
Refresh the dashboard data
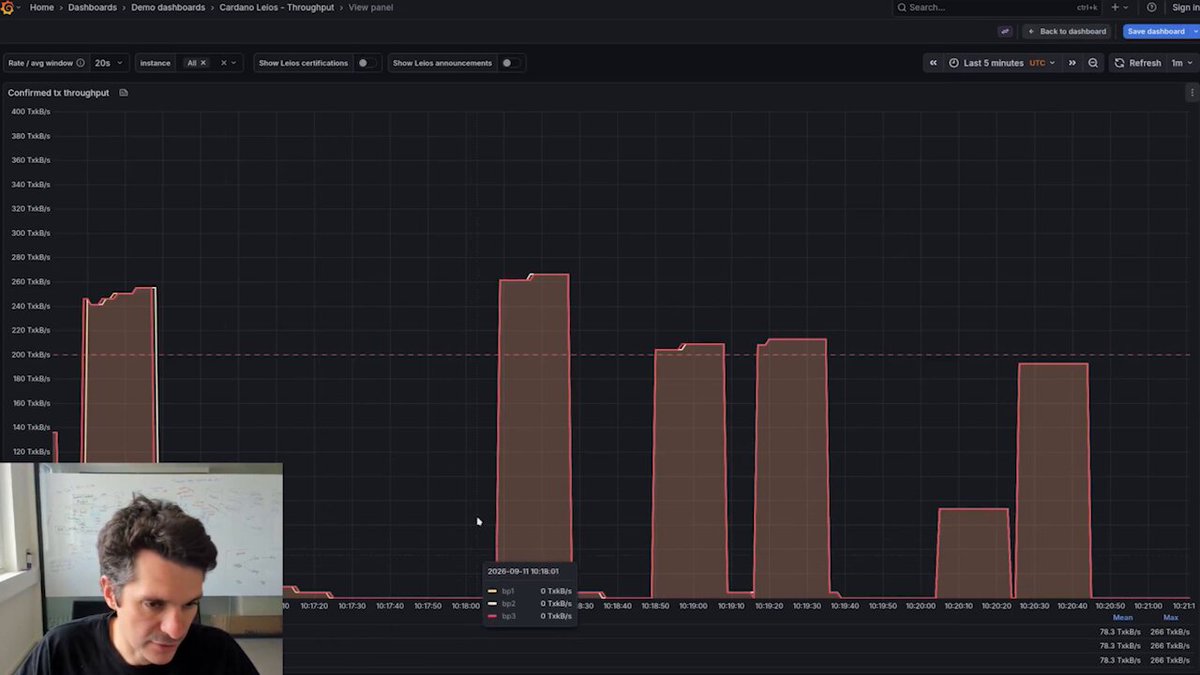[x=1138, y=63]
